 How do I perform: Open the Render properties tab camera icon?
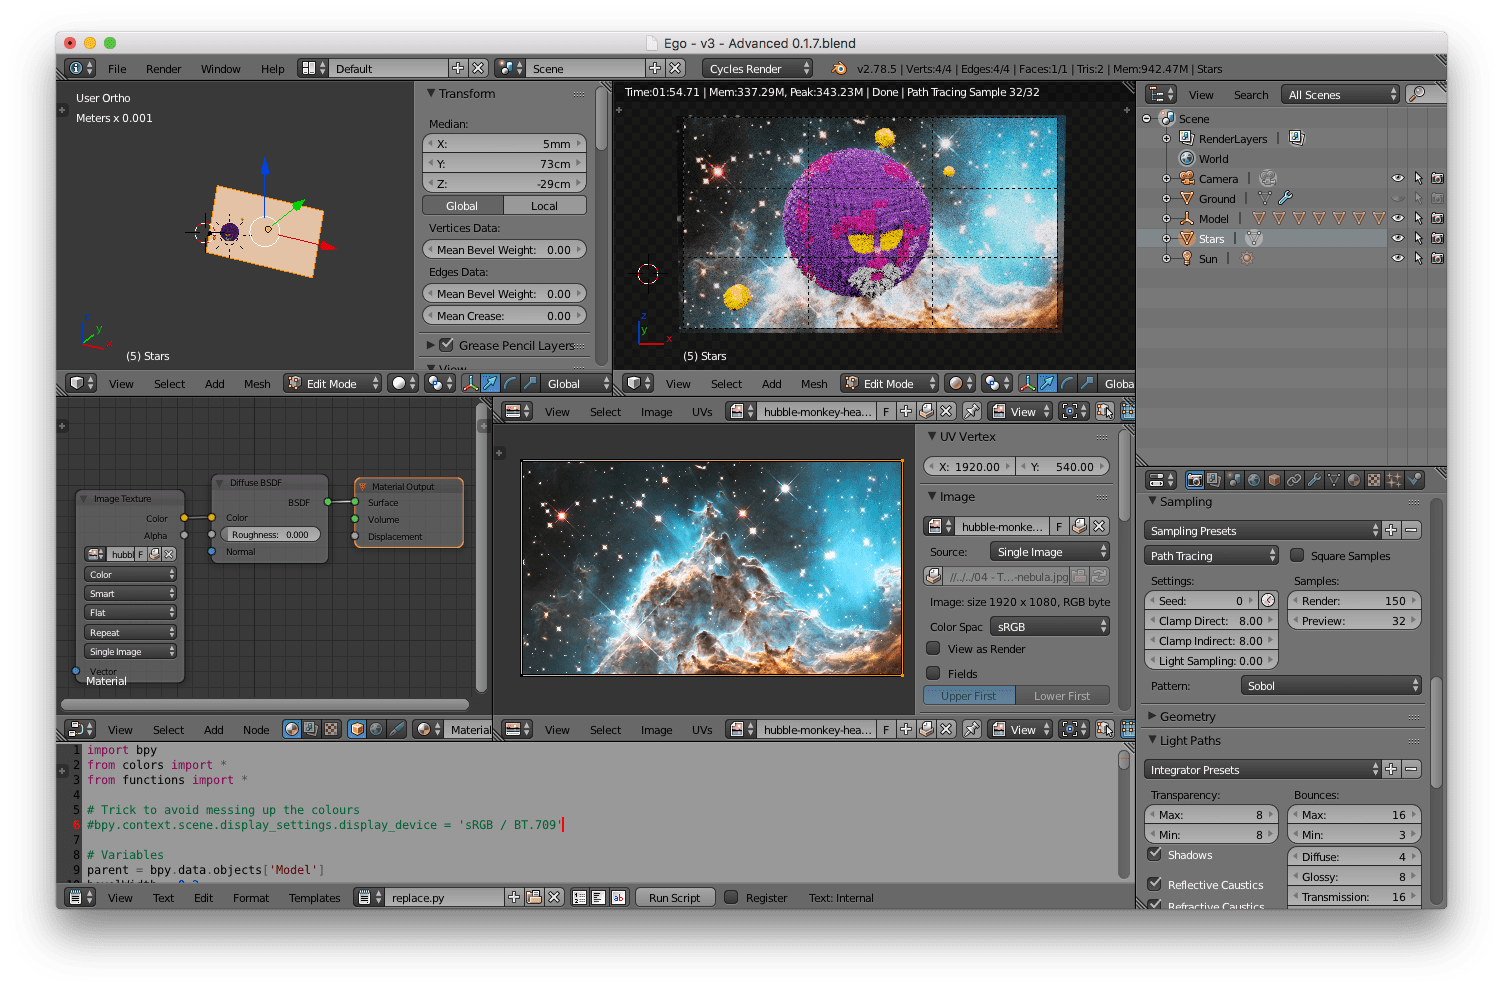(1193, 480)
